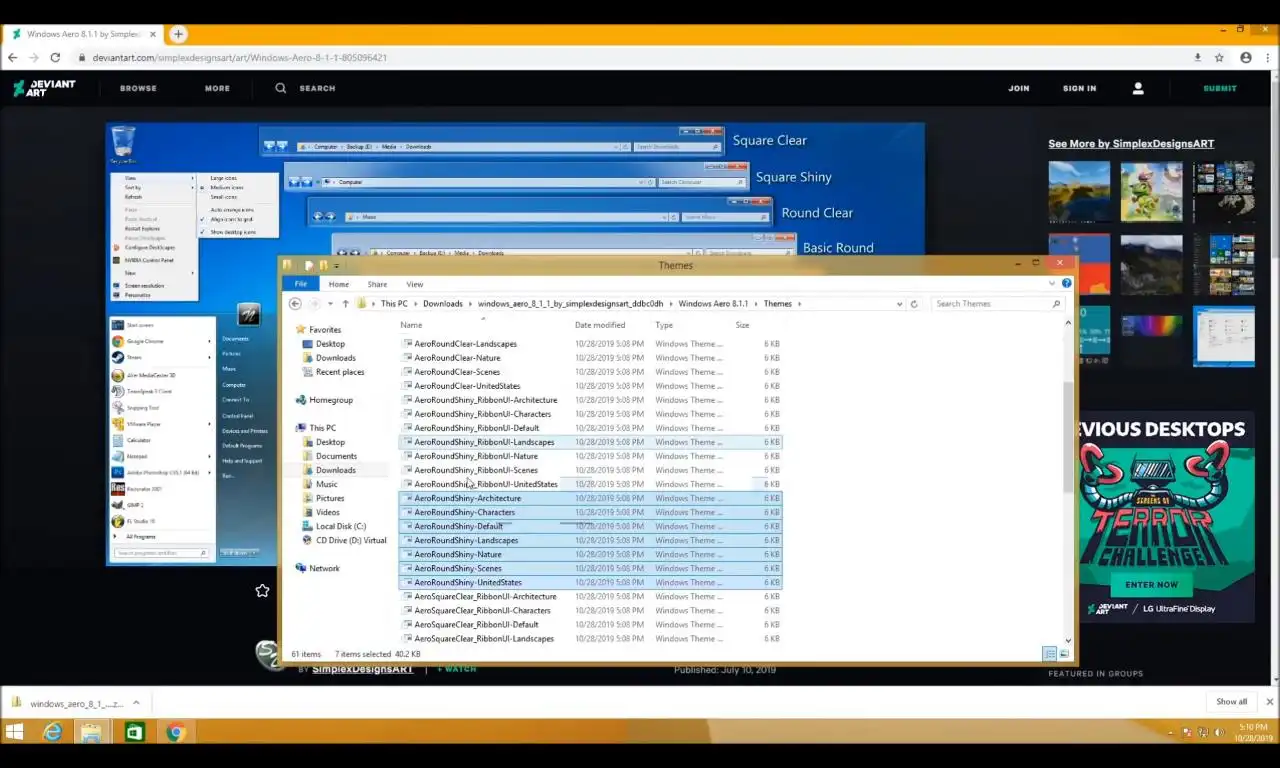This screenshot has height=768, width=1280.
Task: Switch to details view in Explorer status bar
Action: (1049, 654)
